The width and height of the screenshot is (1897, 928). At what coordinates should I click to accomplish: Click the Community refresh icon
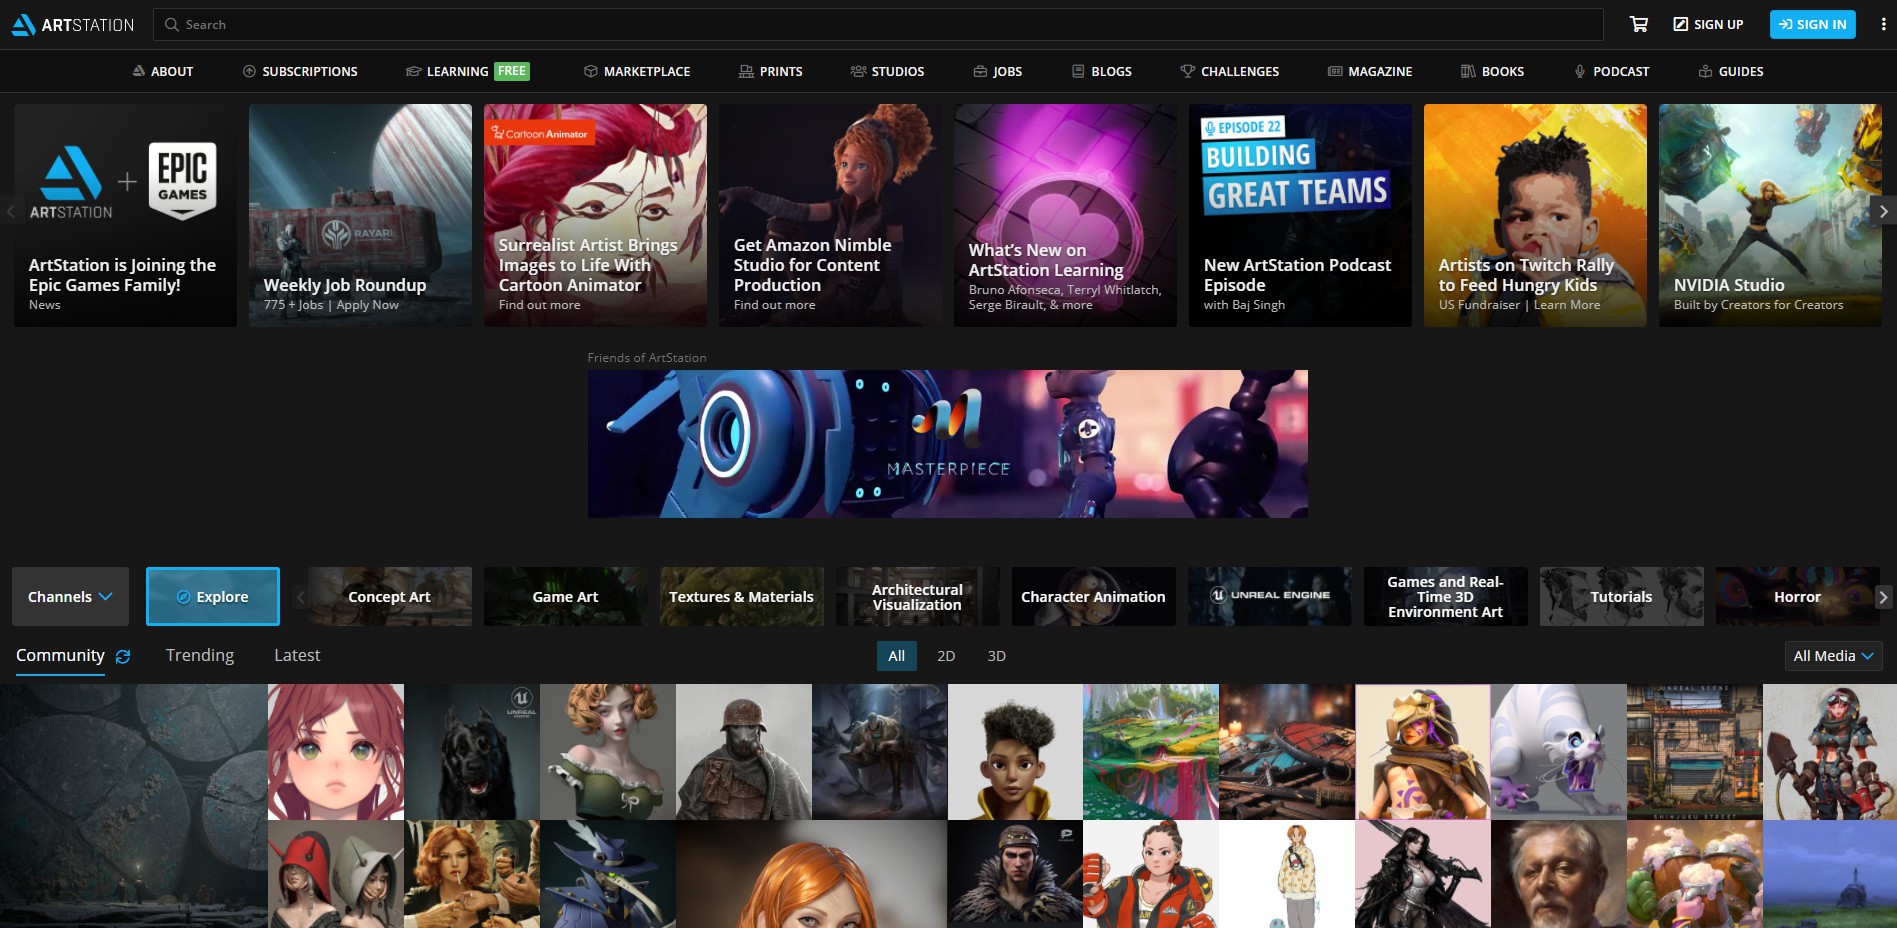(x=123, y=657)
